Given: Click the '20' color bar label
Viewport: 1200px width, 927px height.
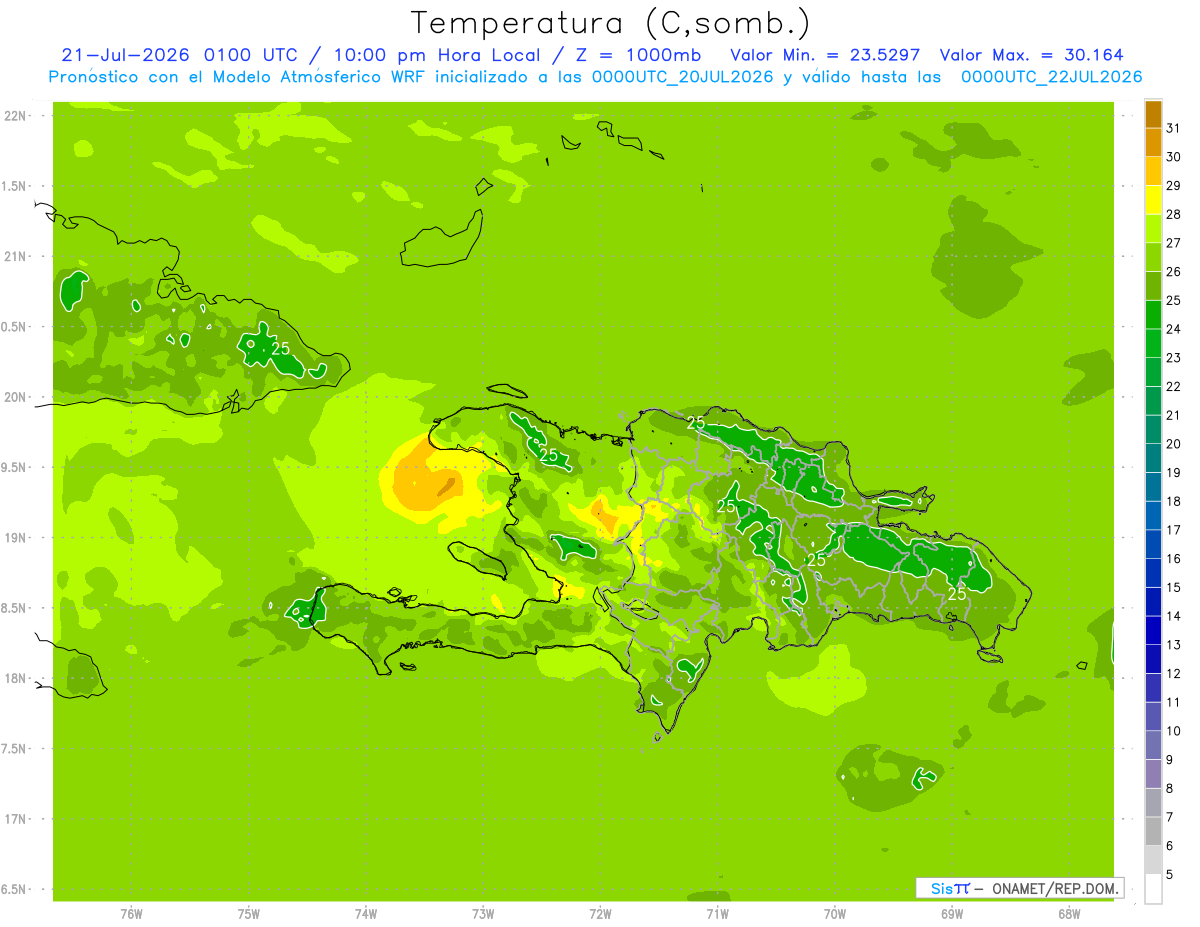Looking at the screenshot, I should pyautogui.click(x=1173, y=444).
